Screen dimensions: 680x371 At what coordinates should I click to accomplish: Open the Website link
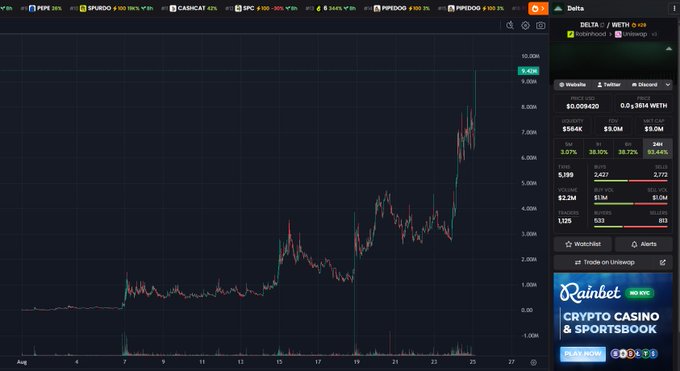pos(572,85)
